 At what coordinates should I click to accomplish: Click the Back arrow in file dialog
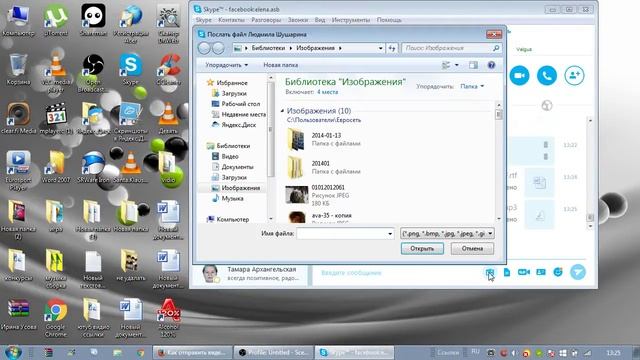pos(204,48)
